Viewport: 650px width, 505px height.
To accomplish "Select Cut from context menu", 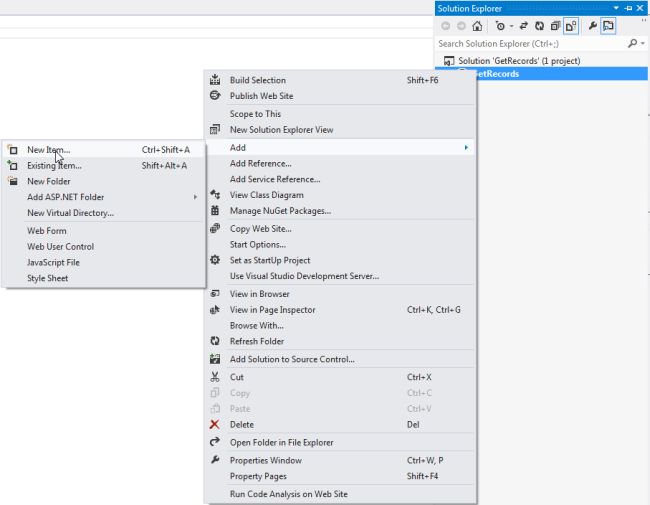I will [340, 377].
